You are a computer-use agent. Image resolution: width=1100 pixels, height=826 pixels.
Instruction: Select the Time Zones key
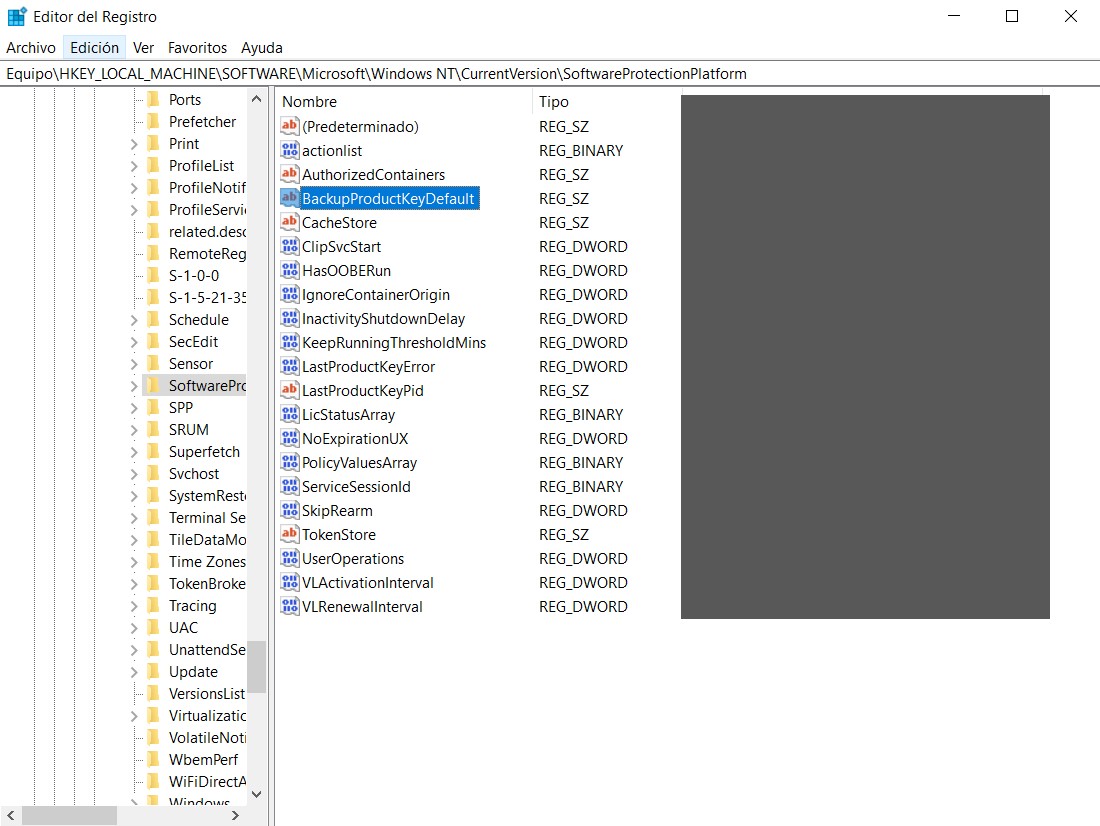tap(207, 561)
